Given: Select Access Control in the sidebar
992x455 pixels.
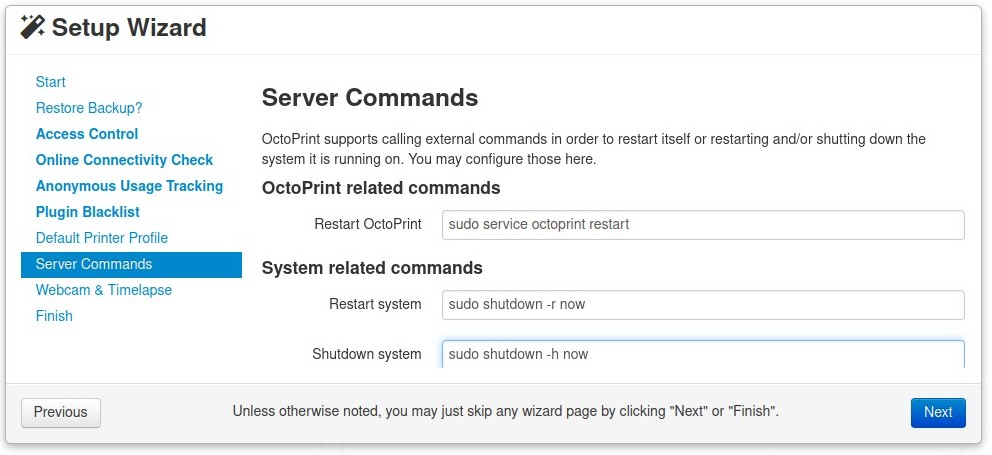Looking at the screenshot, I should point(87,134).
